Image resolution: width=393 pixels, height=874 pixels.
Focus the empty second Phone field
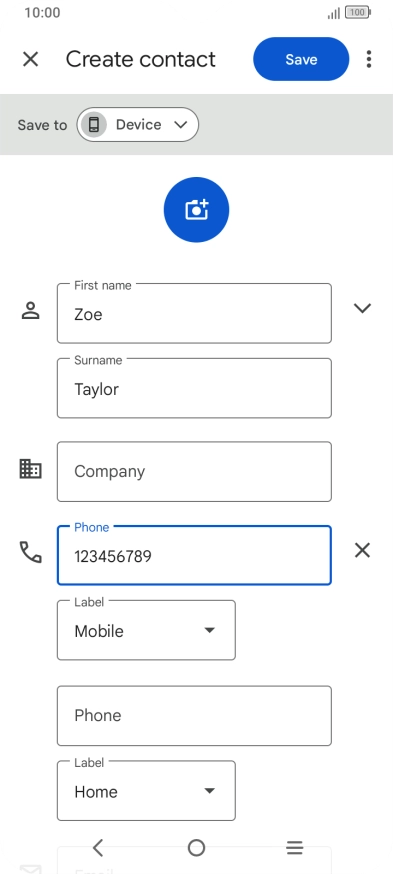(x=194, y=716)
